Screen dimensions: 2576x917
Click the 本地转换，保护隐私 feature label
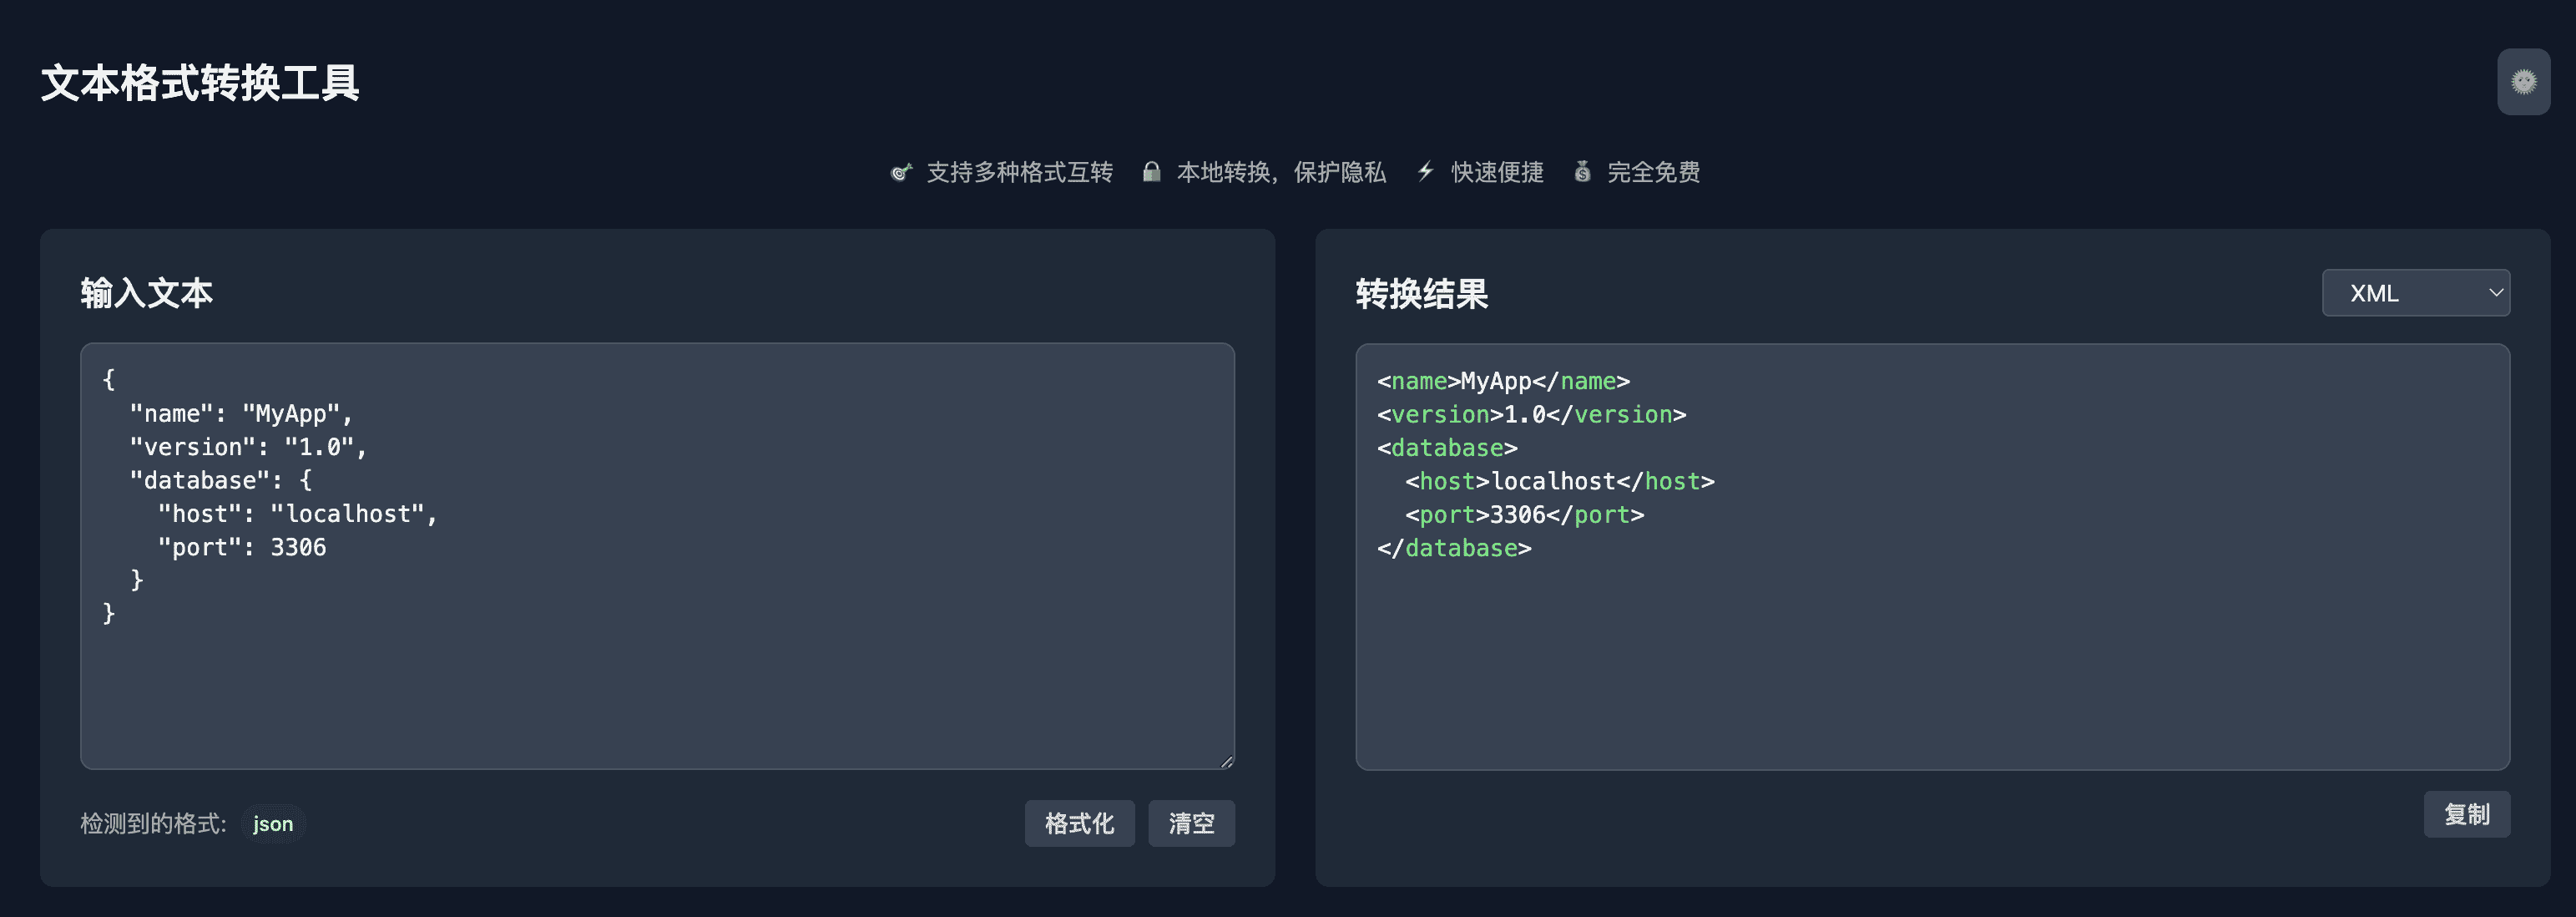(1281, 173)
